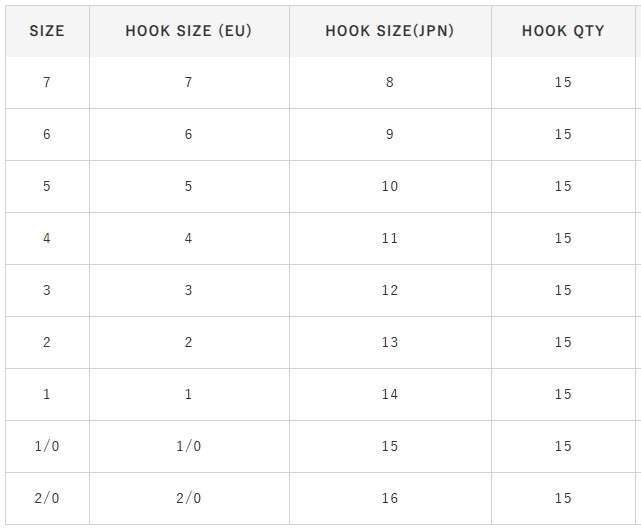
Task: Select 7 in the SIZE column
Action: pyautogui.click(x=47, y=82)
